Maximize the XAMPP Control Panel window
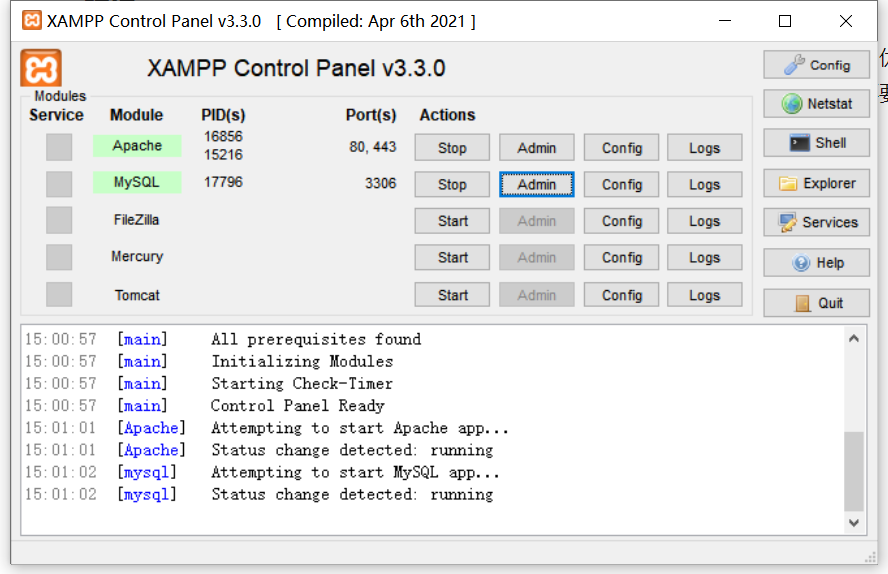Screen dimensions: 888x574 point(785,21)
